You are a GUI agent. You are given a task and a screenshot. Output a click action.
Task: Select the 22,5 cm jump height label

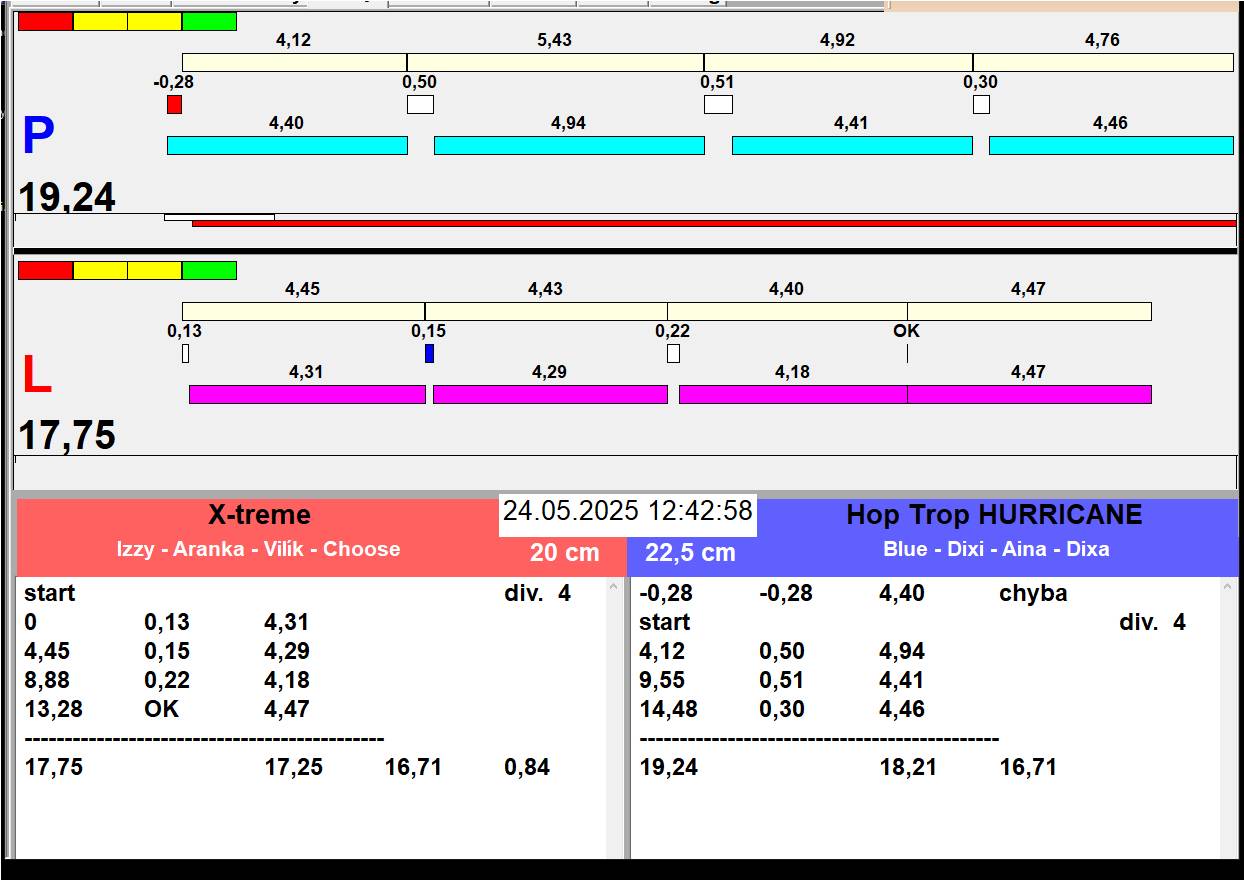coord(690,553)
